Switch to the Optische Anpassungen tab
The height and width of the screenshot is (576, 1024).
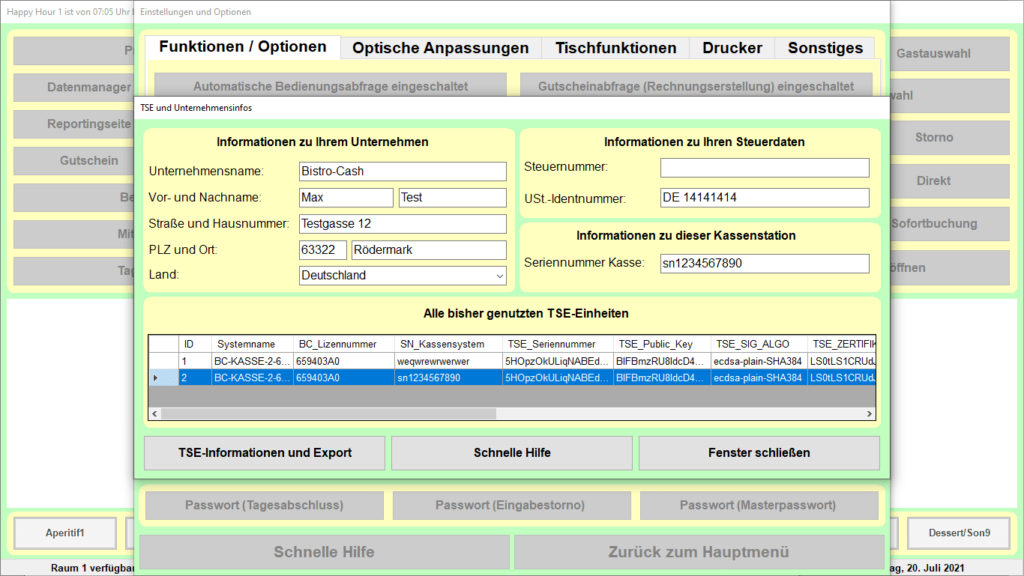pos(440,48)
